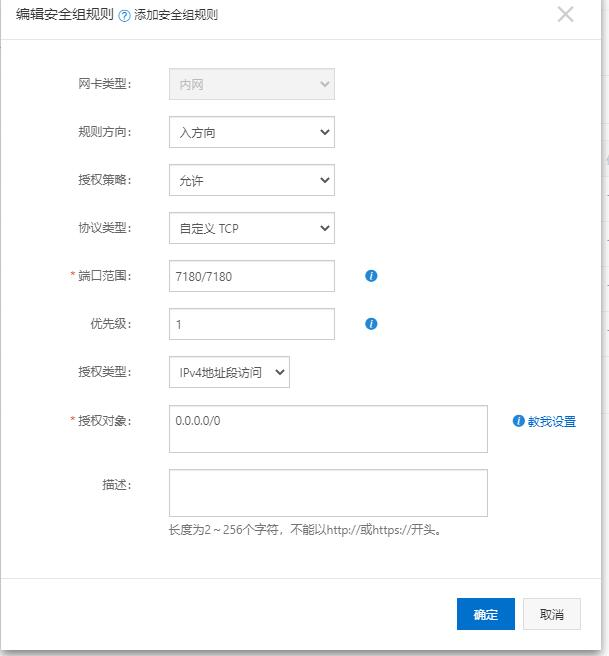Viewport: 609px width, 656px height.
Task: Click the 端口范围 field containing 7180/7180
Action: pos(251,277)
